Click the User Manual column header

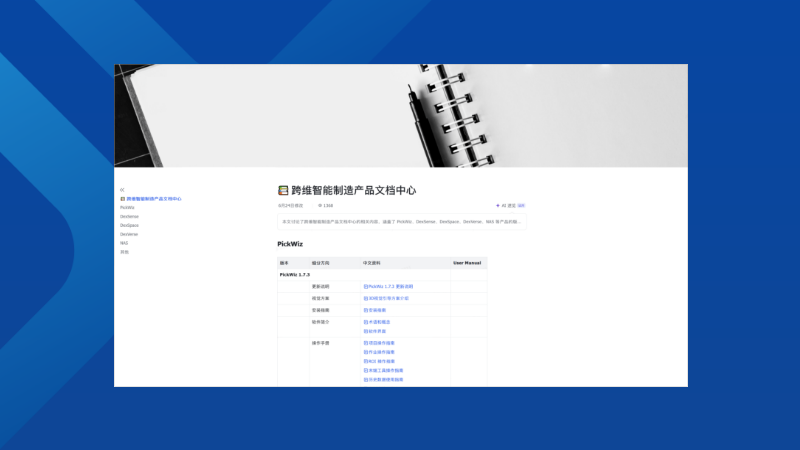[467, 263]
